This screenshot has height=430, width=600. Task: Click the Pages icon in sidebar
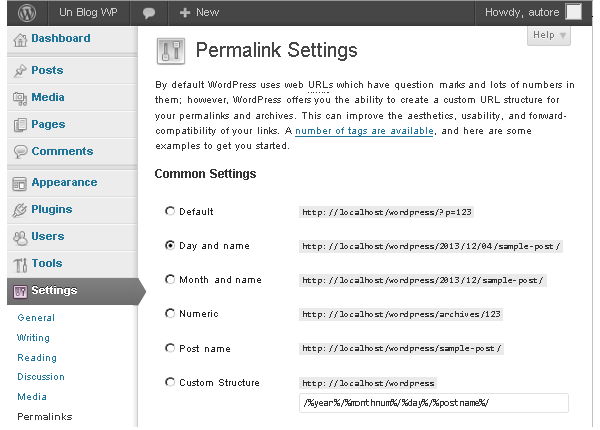(x=19, y=125)
